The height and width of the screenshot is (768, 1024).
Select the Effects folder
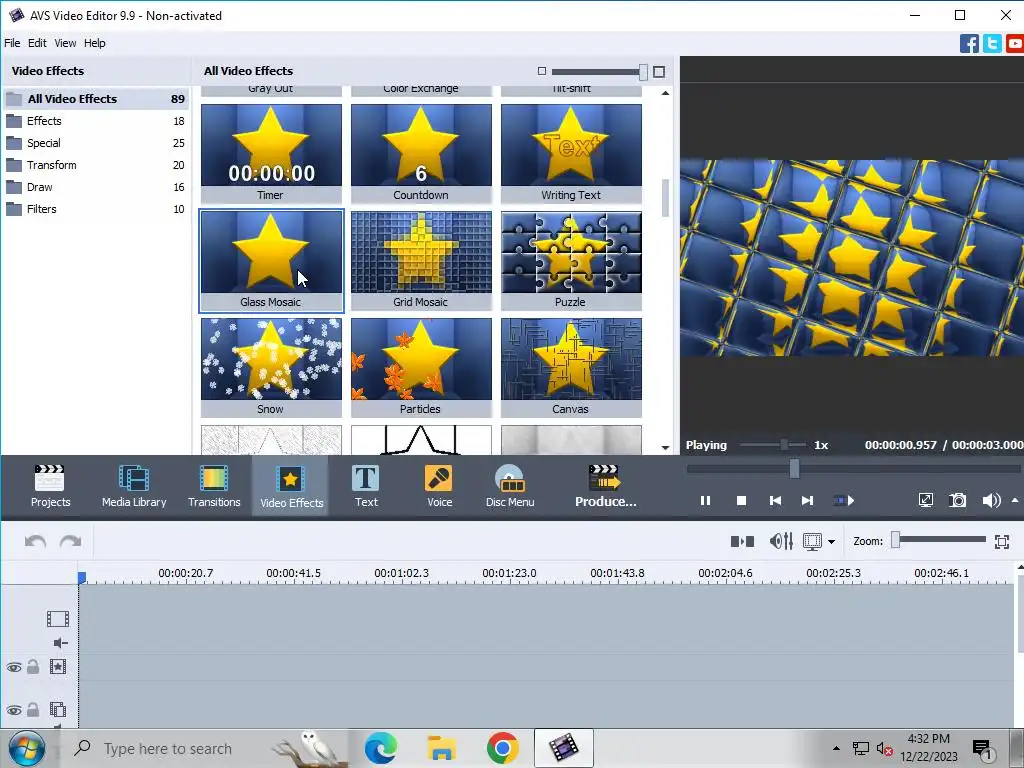[96, 121]
